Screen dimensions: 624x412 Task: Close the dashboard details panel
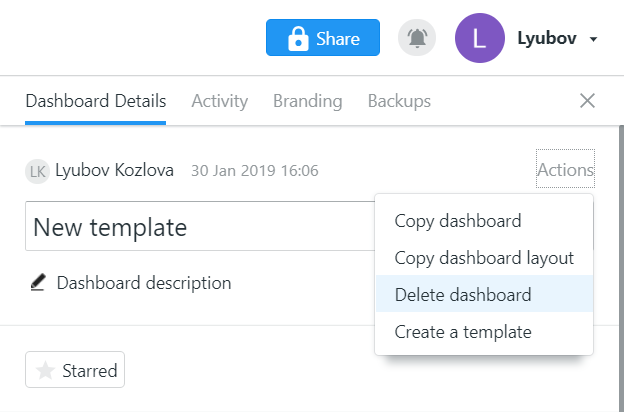click(587, 101)
